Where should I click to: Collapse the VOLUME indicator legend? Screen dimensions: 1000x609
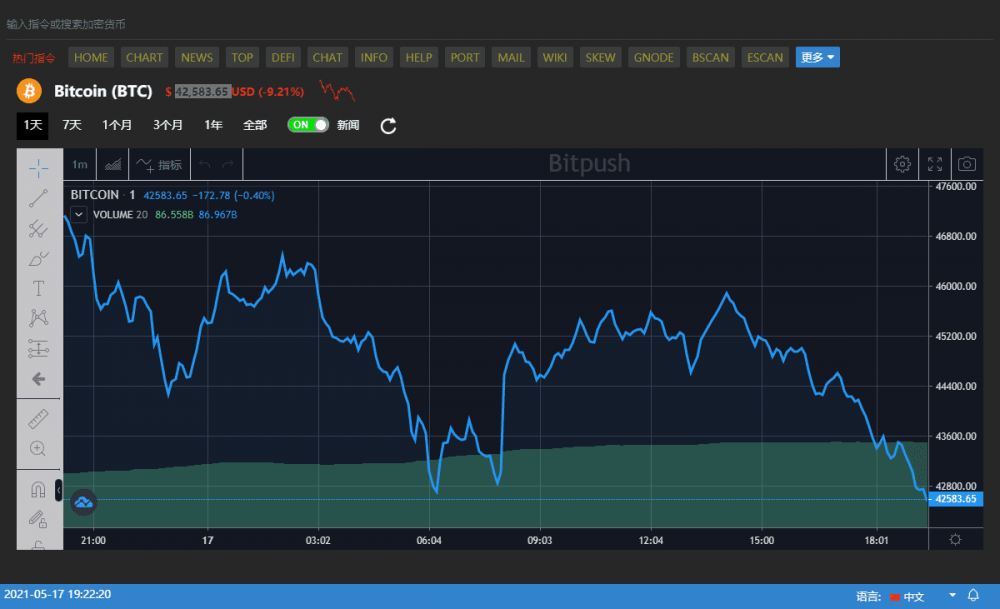pos(78,214)
